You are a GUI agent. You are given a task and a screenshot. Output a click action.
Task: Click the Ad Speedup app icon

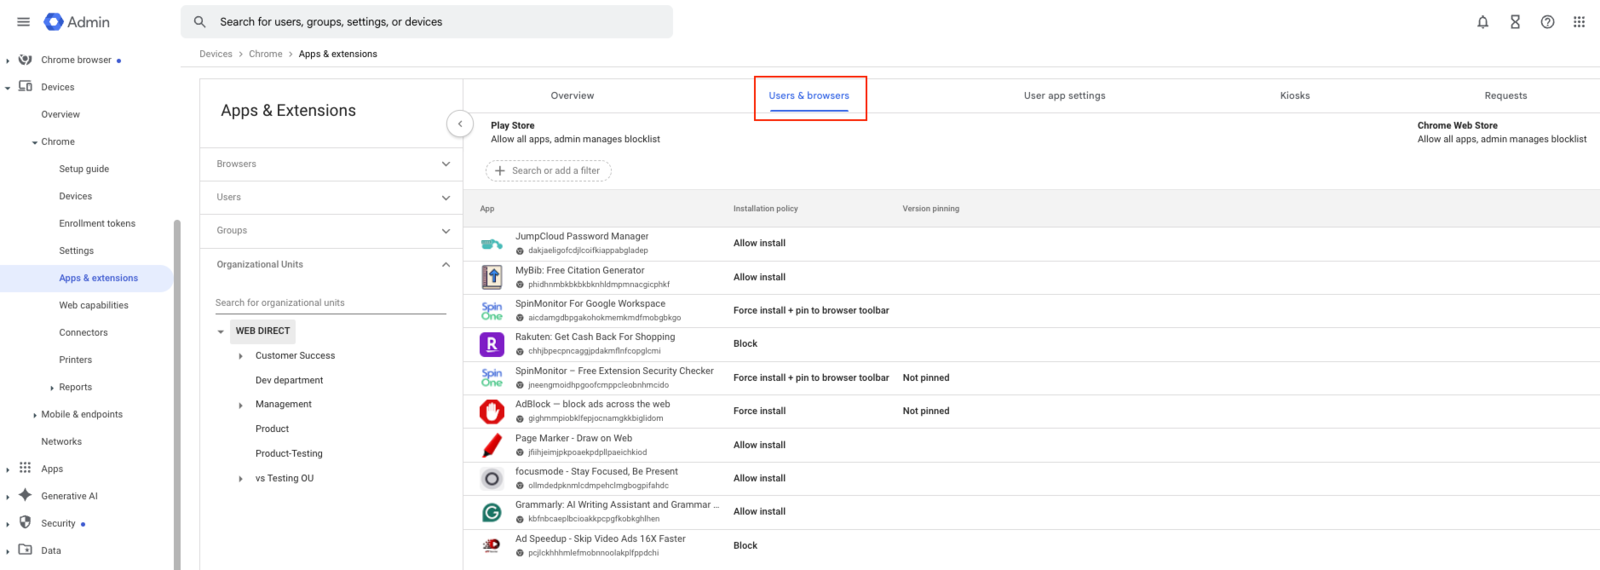[492, 546]
